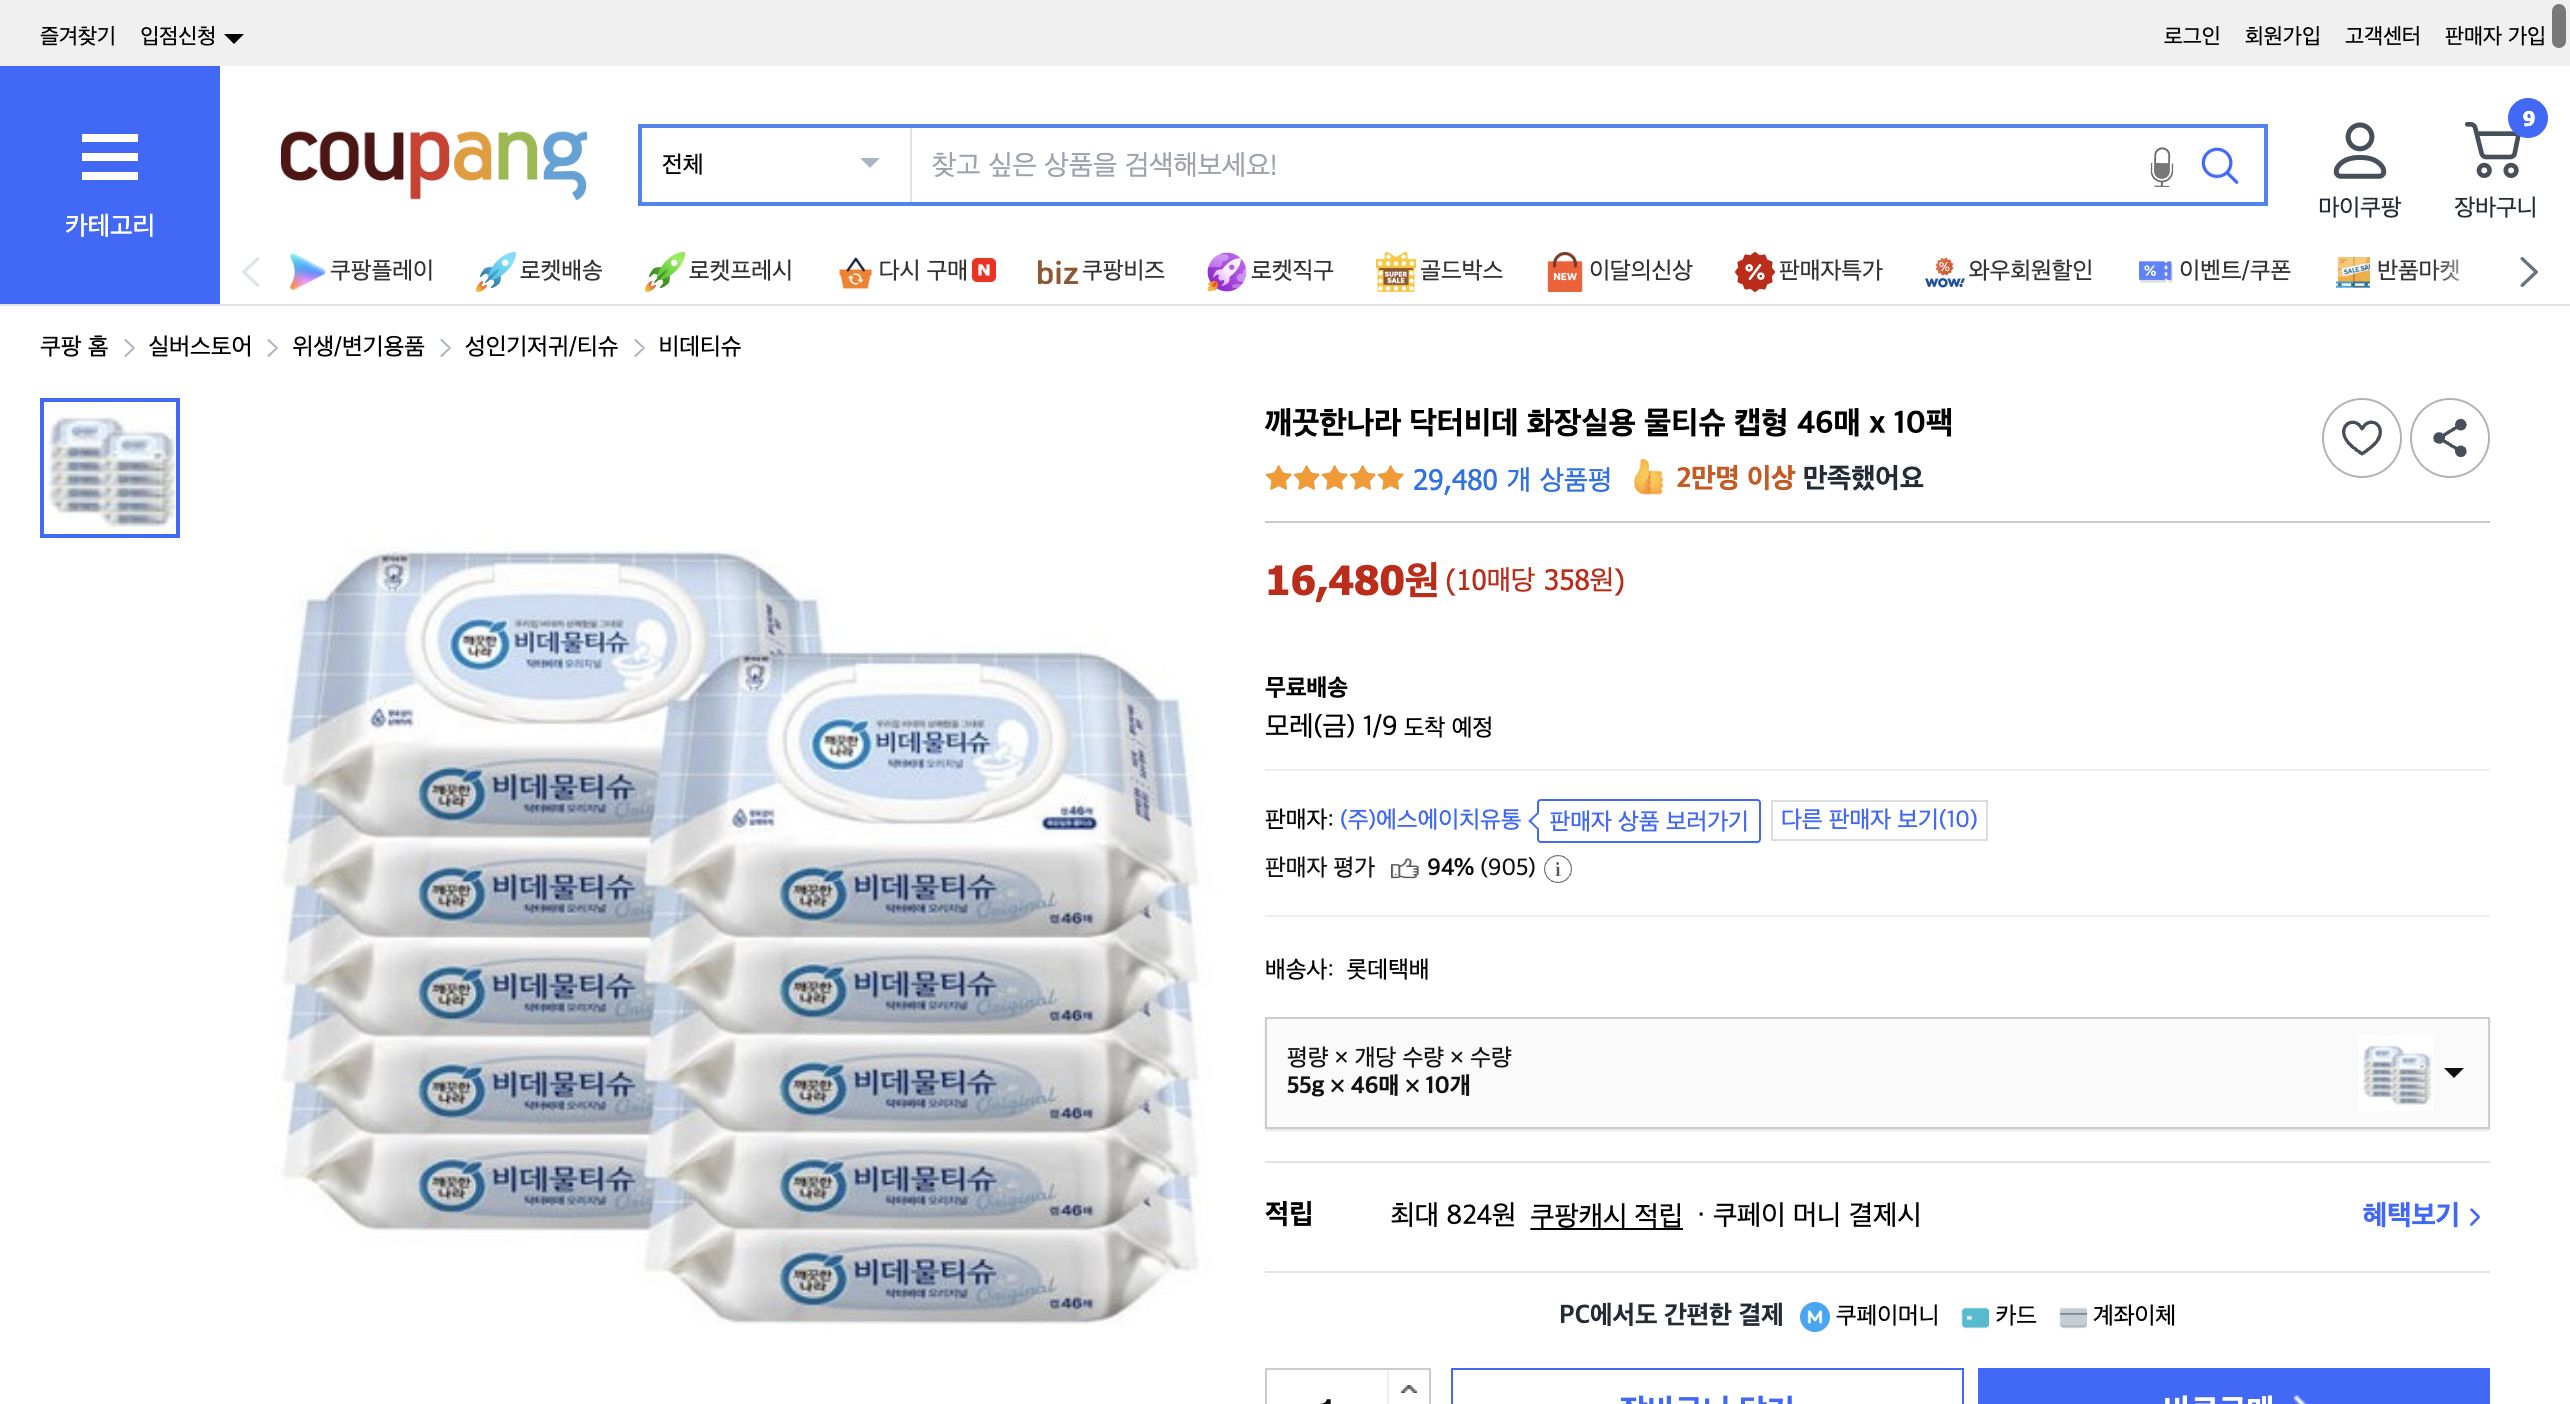The height and width of the screenshot is (1404, 2570).
Task: Click the search magnifier icon
Action: tap(2221, 166)
